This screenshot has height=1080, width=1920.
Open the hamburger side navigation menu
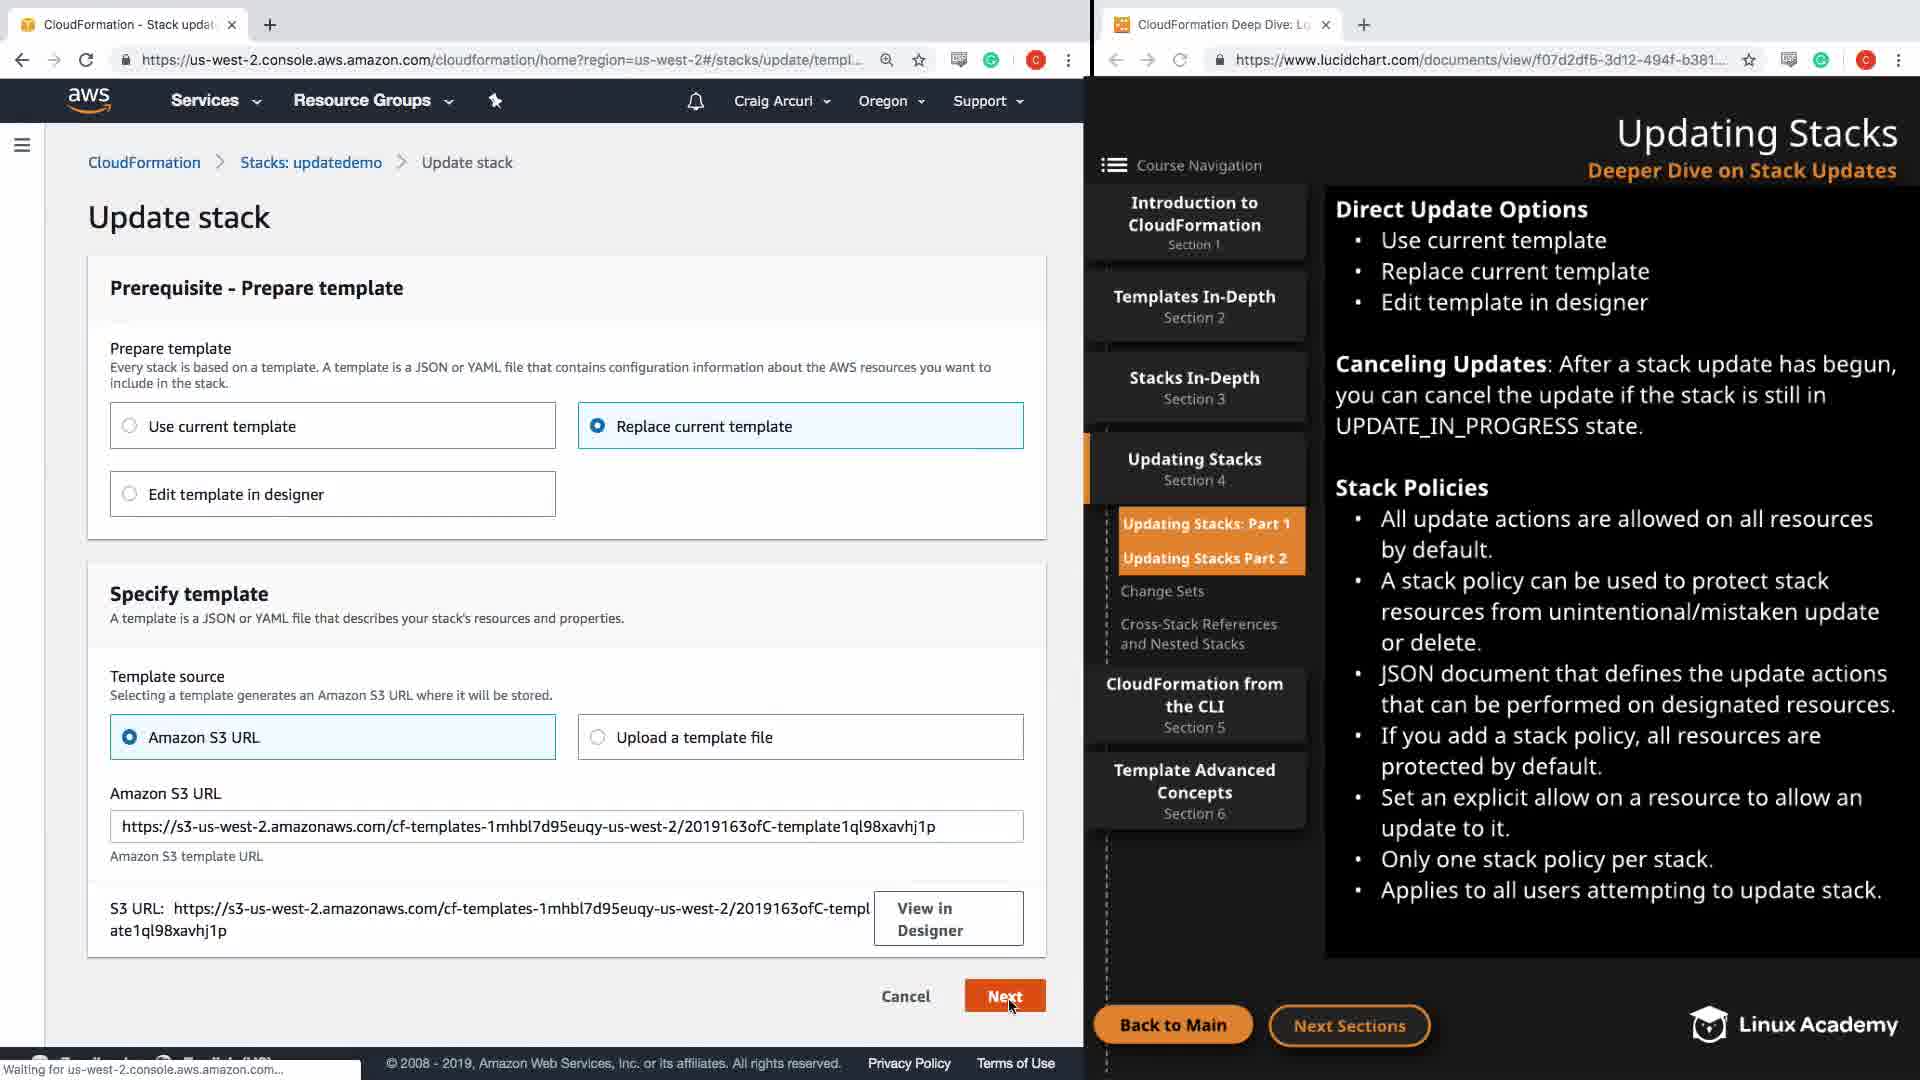coord(22,146)
